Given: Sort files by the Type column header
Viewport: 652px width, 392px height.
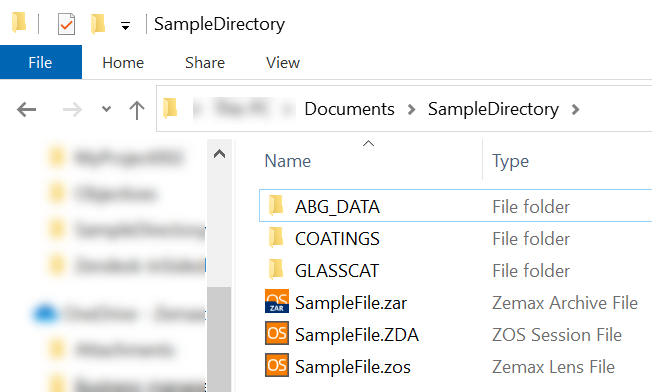Looking at the screenshot, I should (x=510, y=161).
